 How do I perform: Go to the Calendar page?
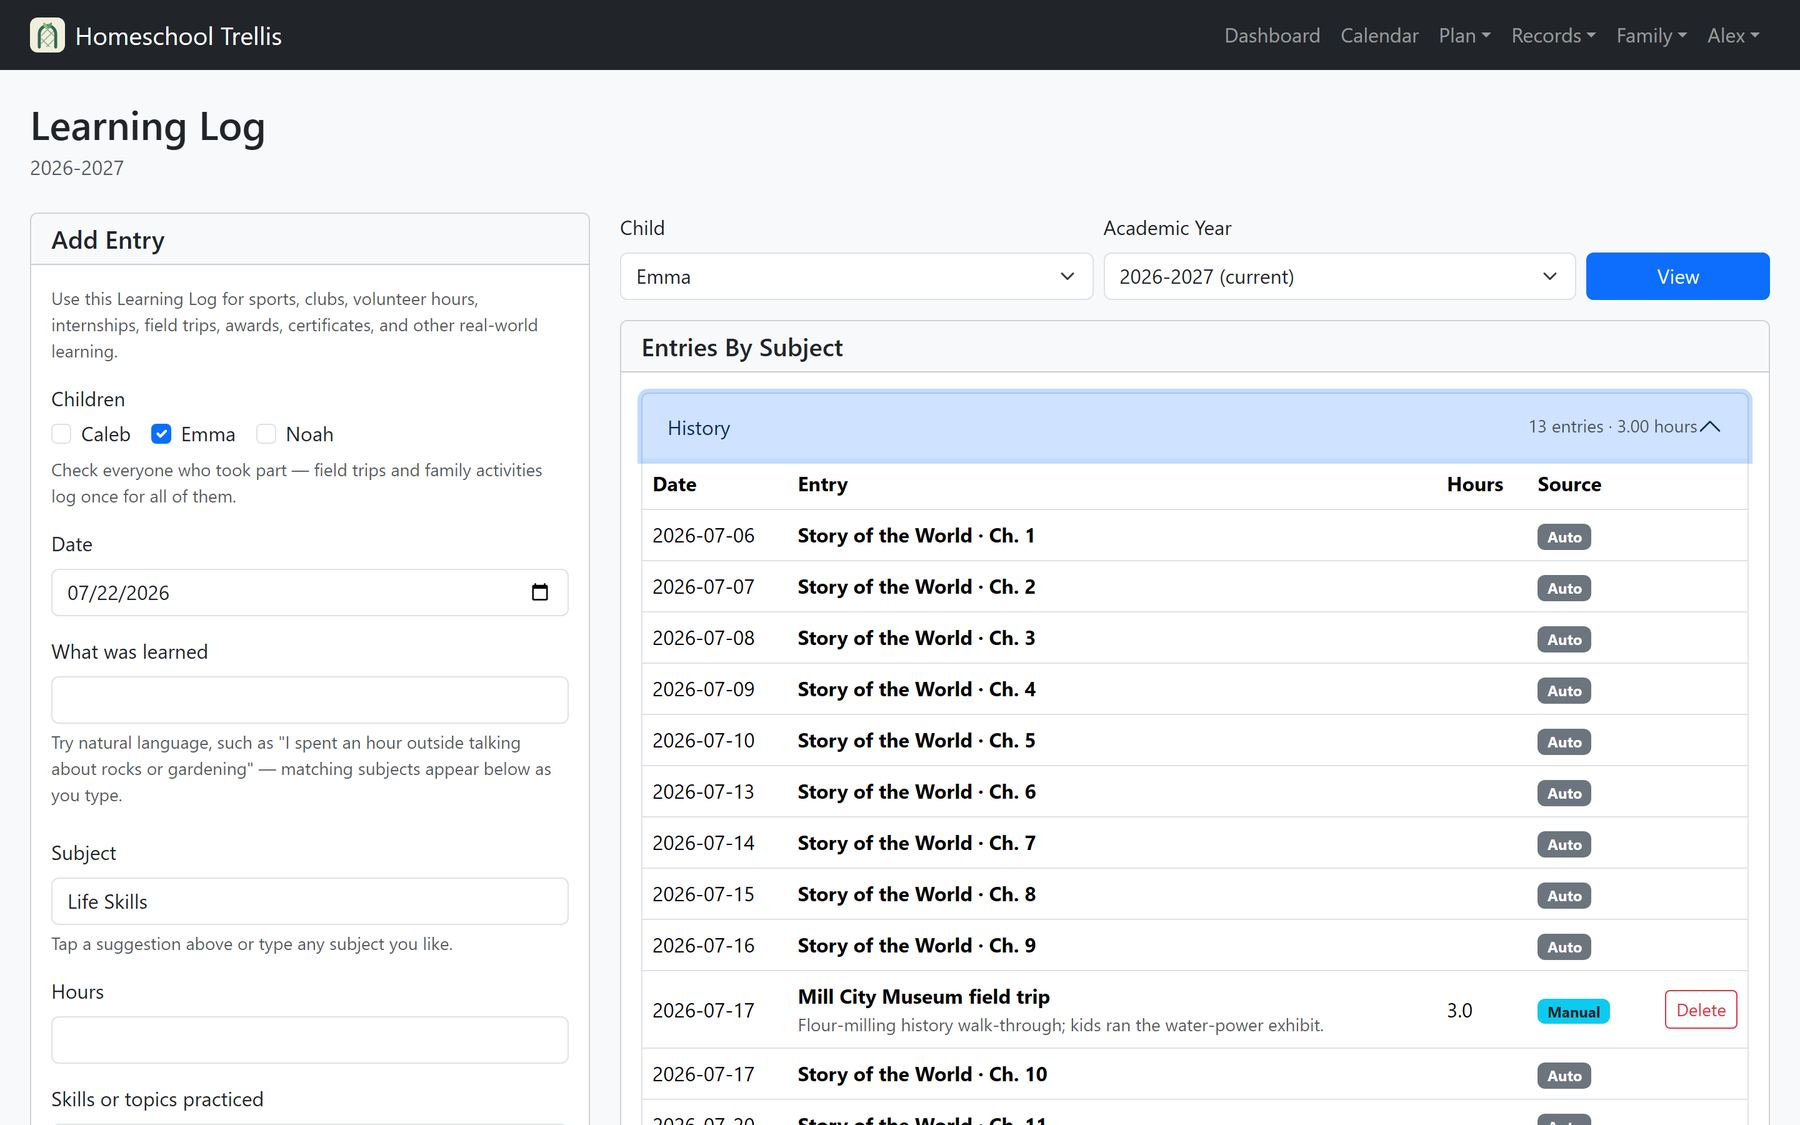[1379, 35]
